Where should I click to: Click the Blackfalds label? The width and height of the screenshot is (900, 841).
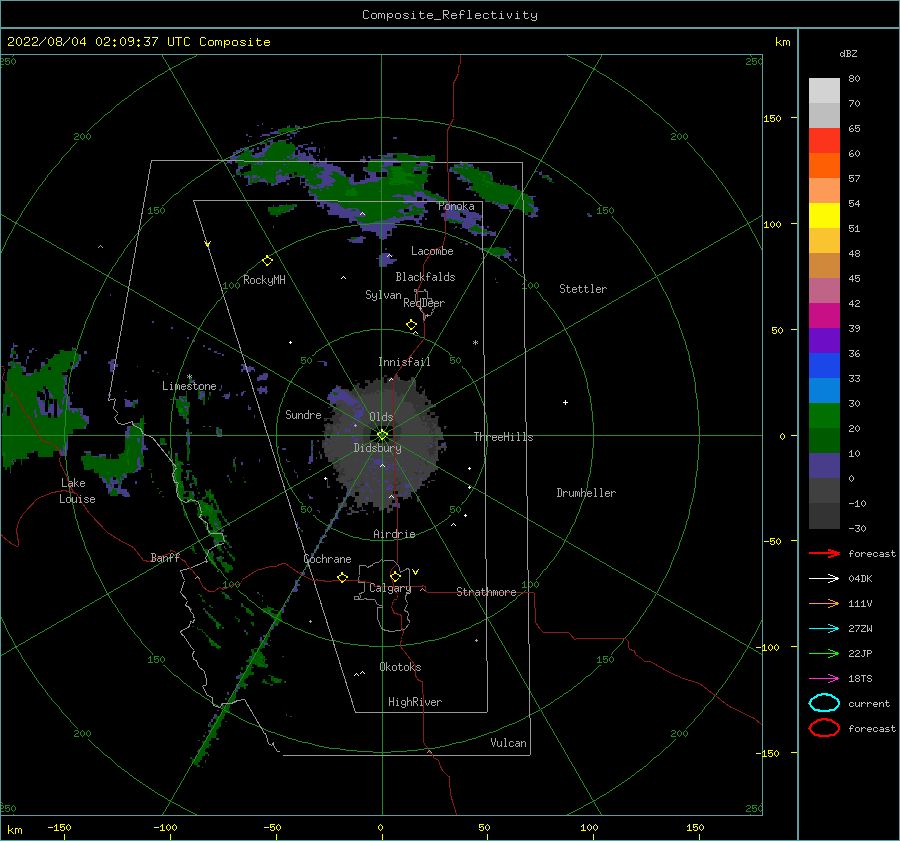point(425,277)
